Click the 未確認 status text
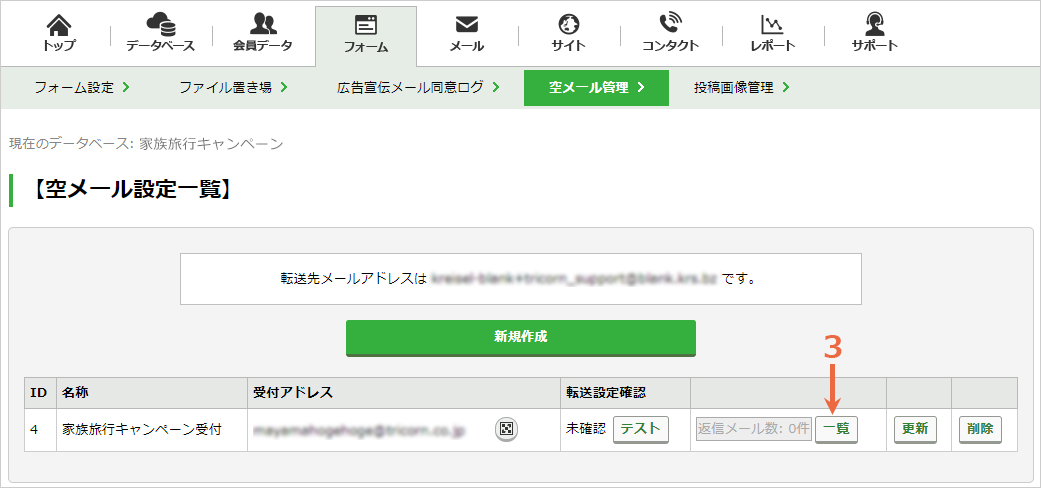This screenshot has width=1041, height=488. pos(586,430)
